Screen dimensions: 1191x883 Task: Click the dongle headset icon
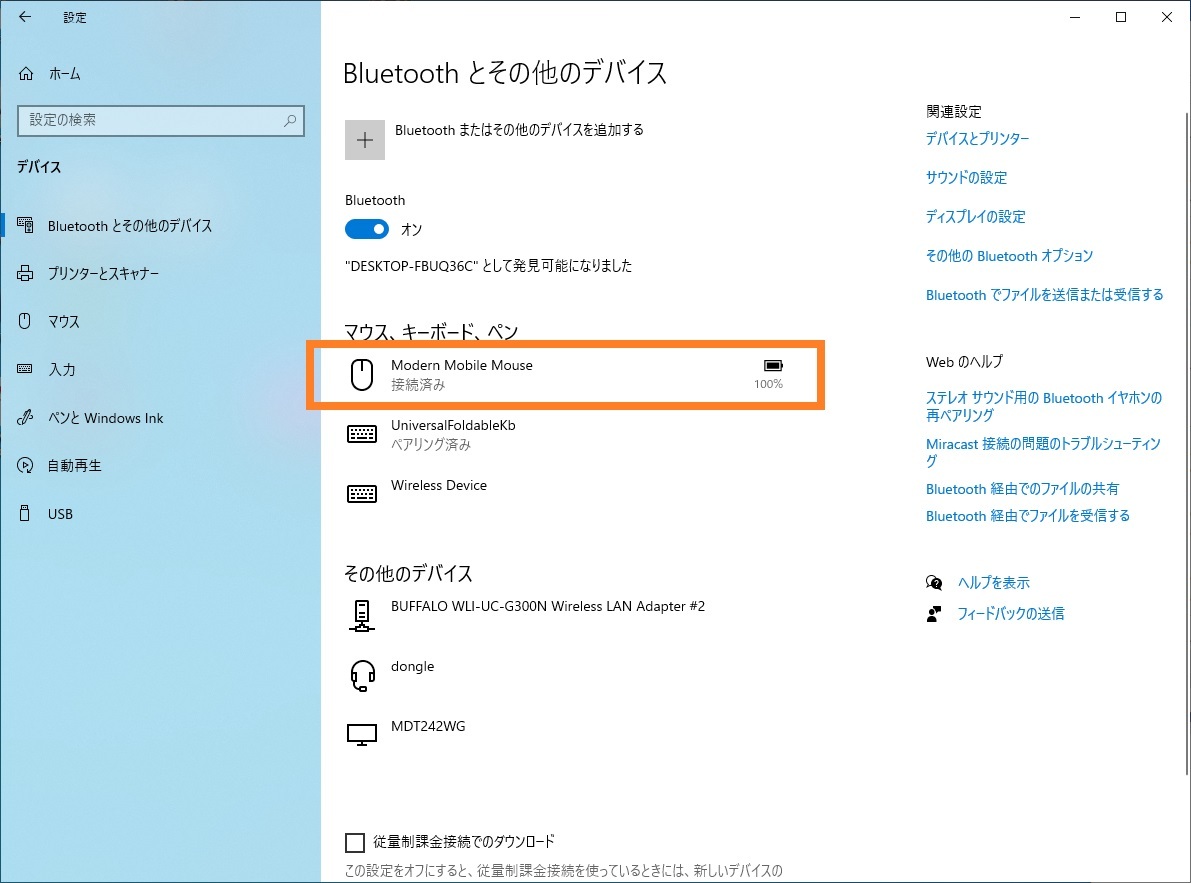(x=362, y=675)
